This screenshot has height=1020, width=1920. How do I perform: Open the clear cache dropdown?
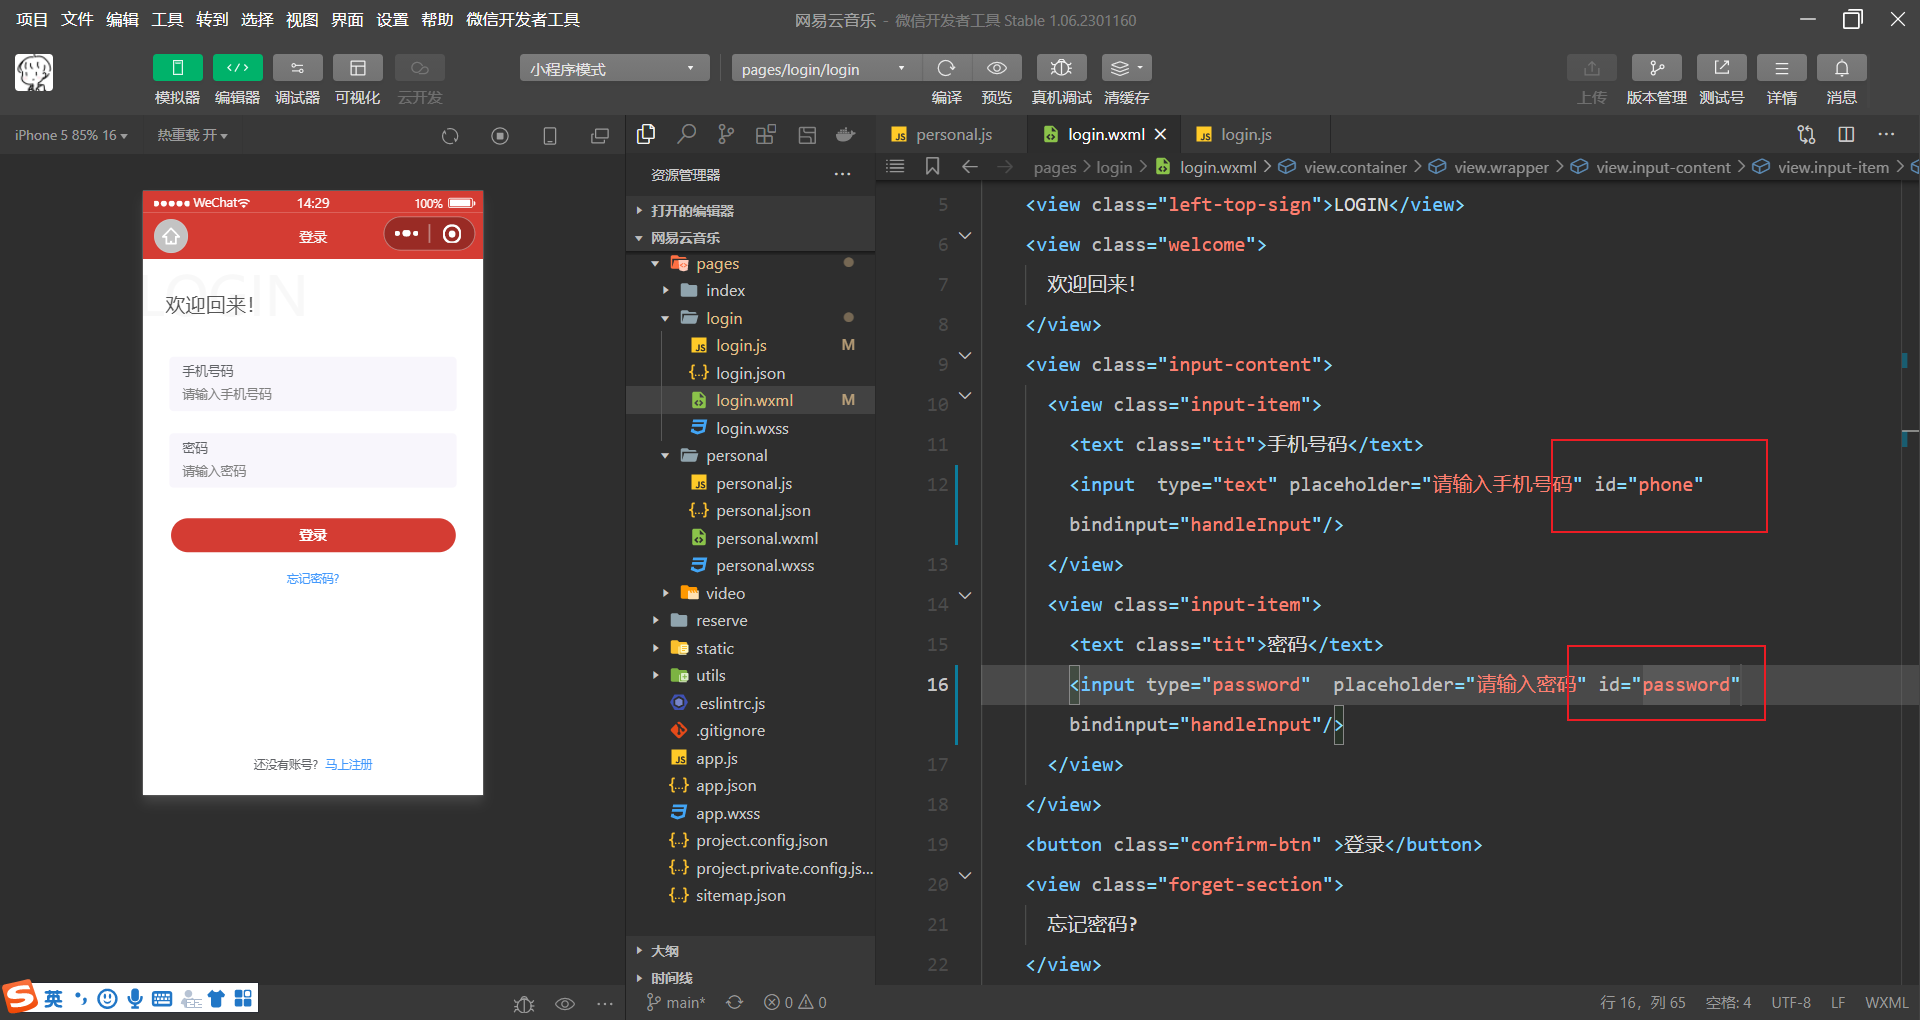point(1126,67)
